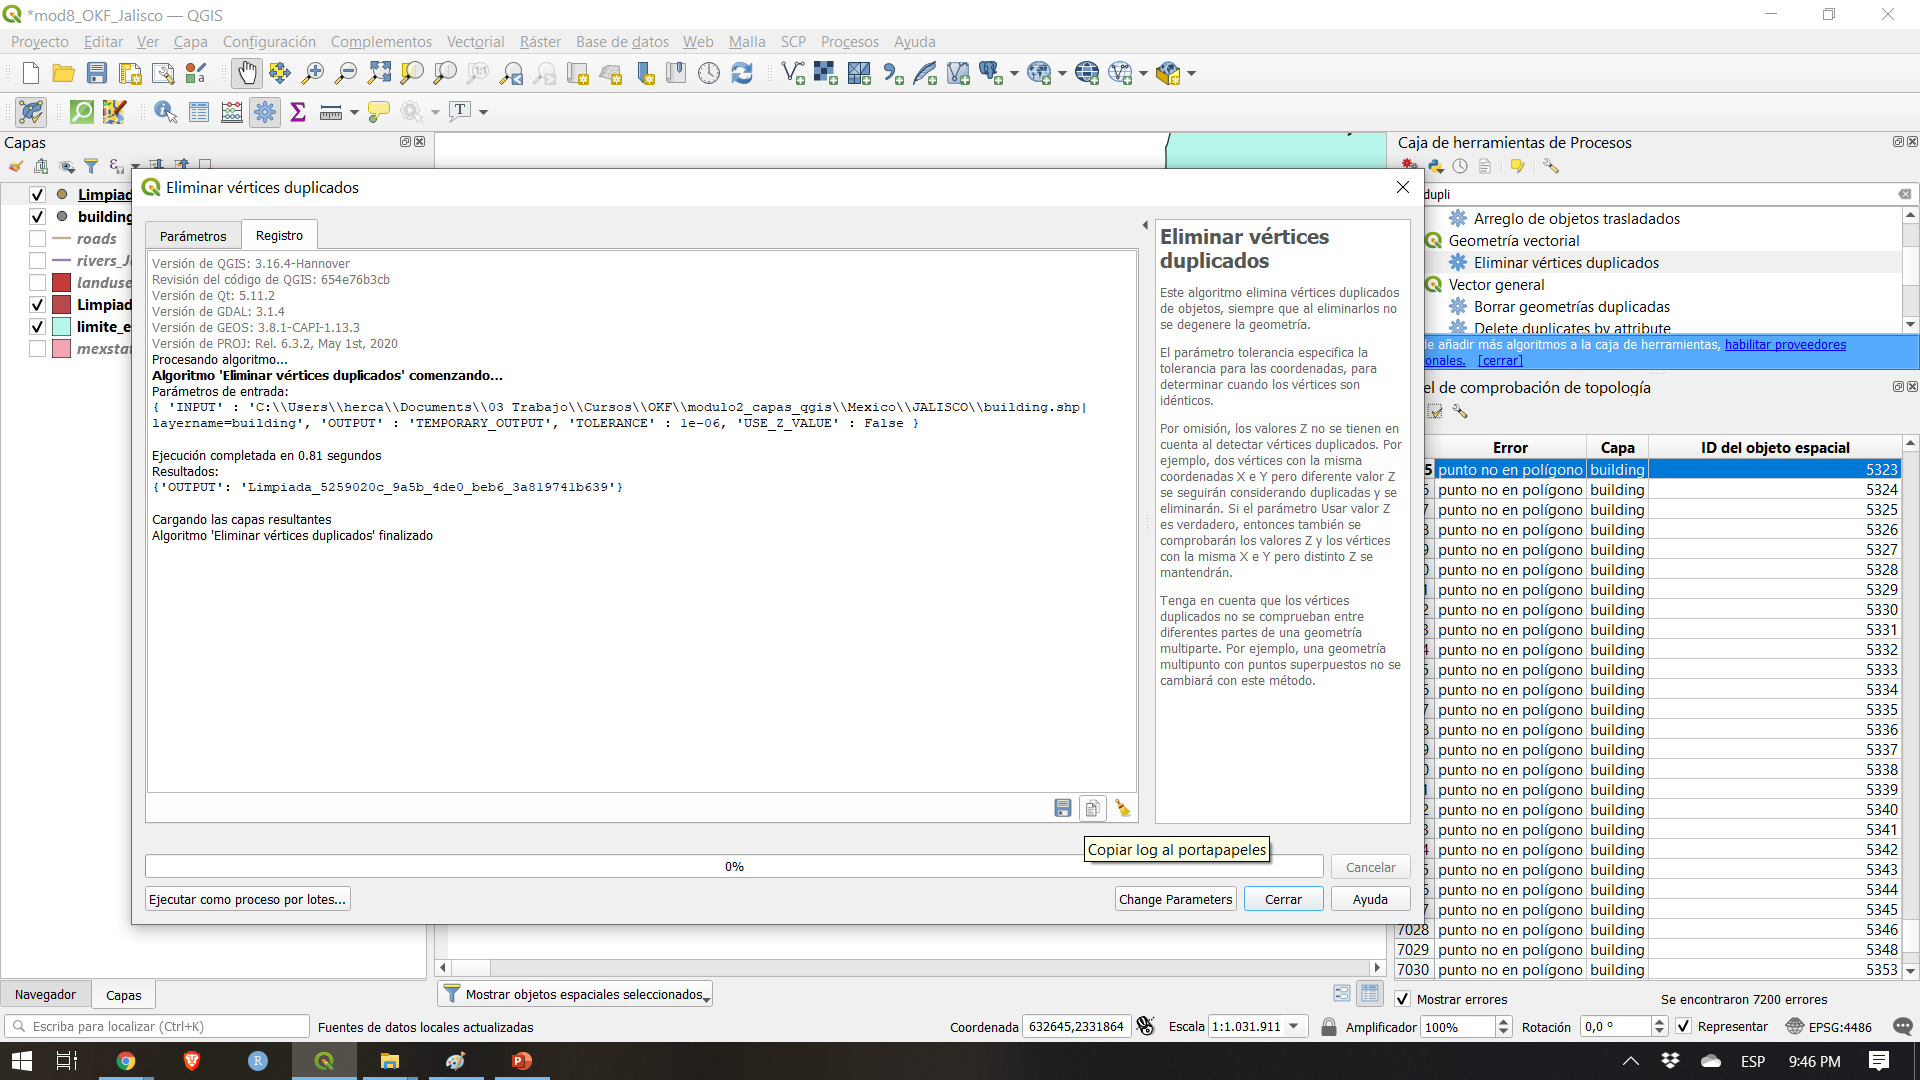This screenshot has width=1920, height=1080.
Task: Click the Zoom Out magnifier tool
Action: coord(346,73)
